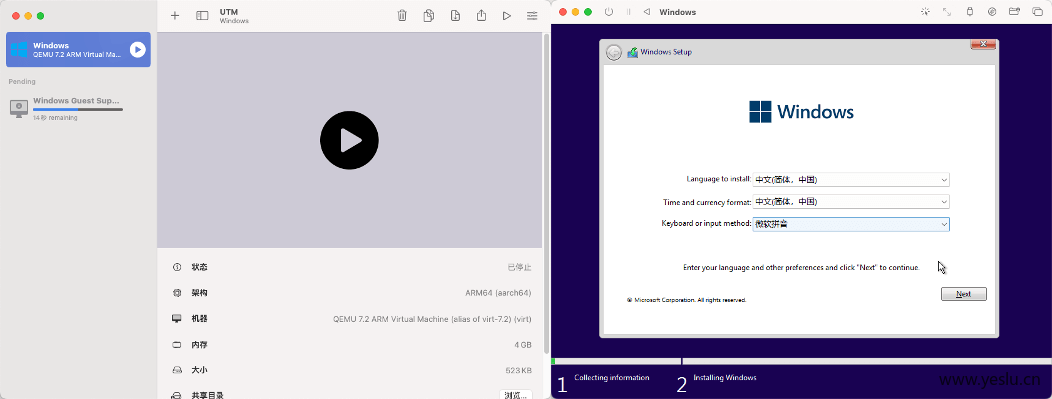The width and height of the screenshot is (1052, 399).
Task: Click the resize display arrows icon
Action: point(947,11)
